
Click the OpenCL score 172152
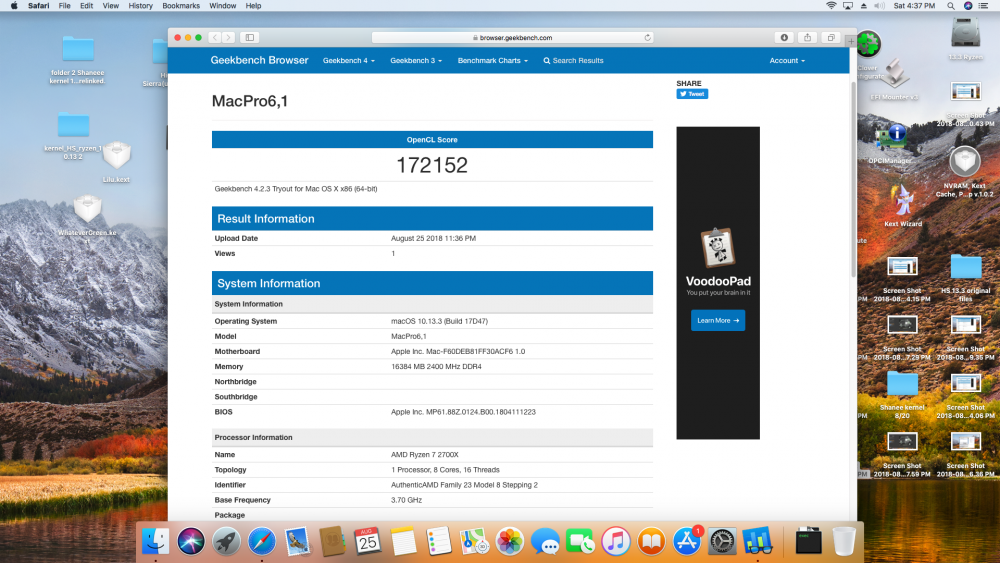coord(432,165)
